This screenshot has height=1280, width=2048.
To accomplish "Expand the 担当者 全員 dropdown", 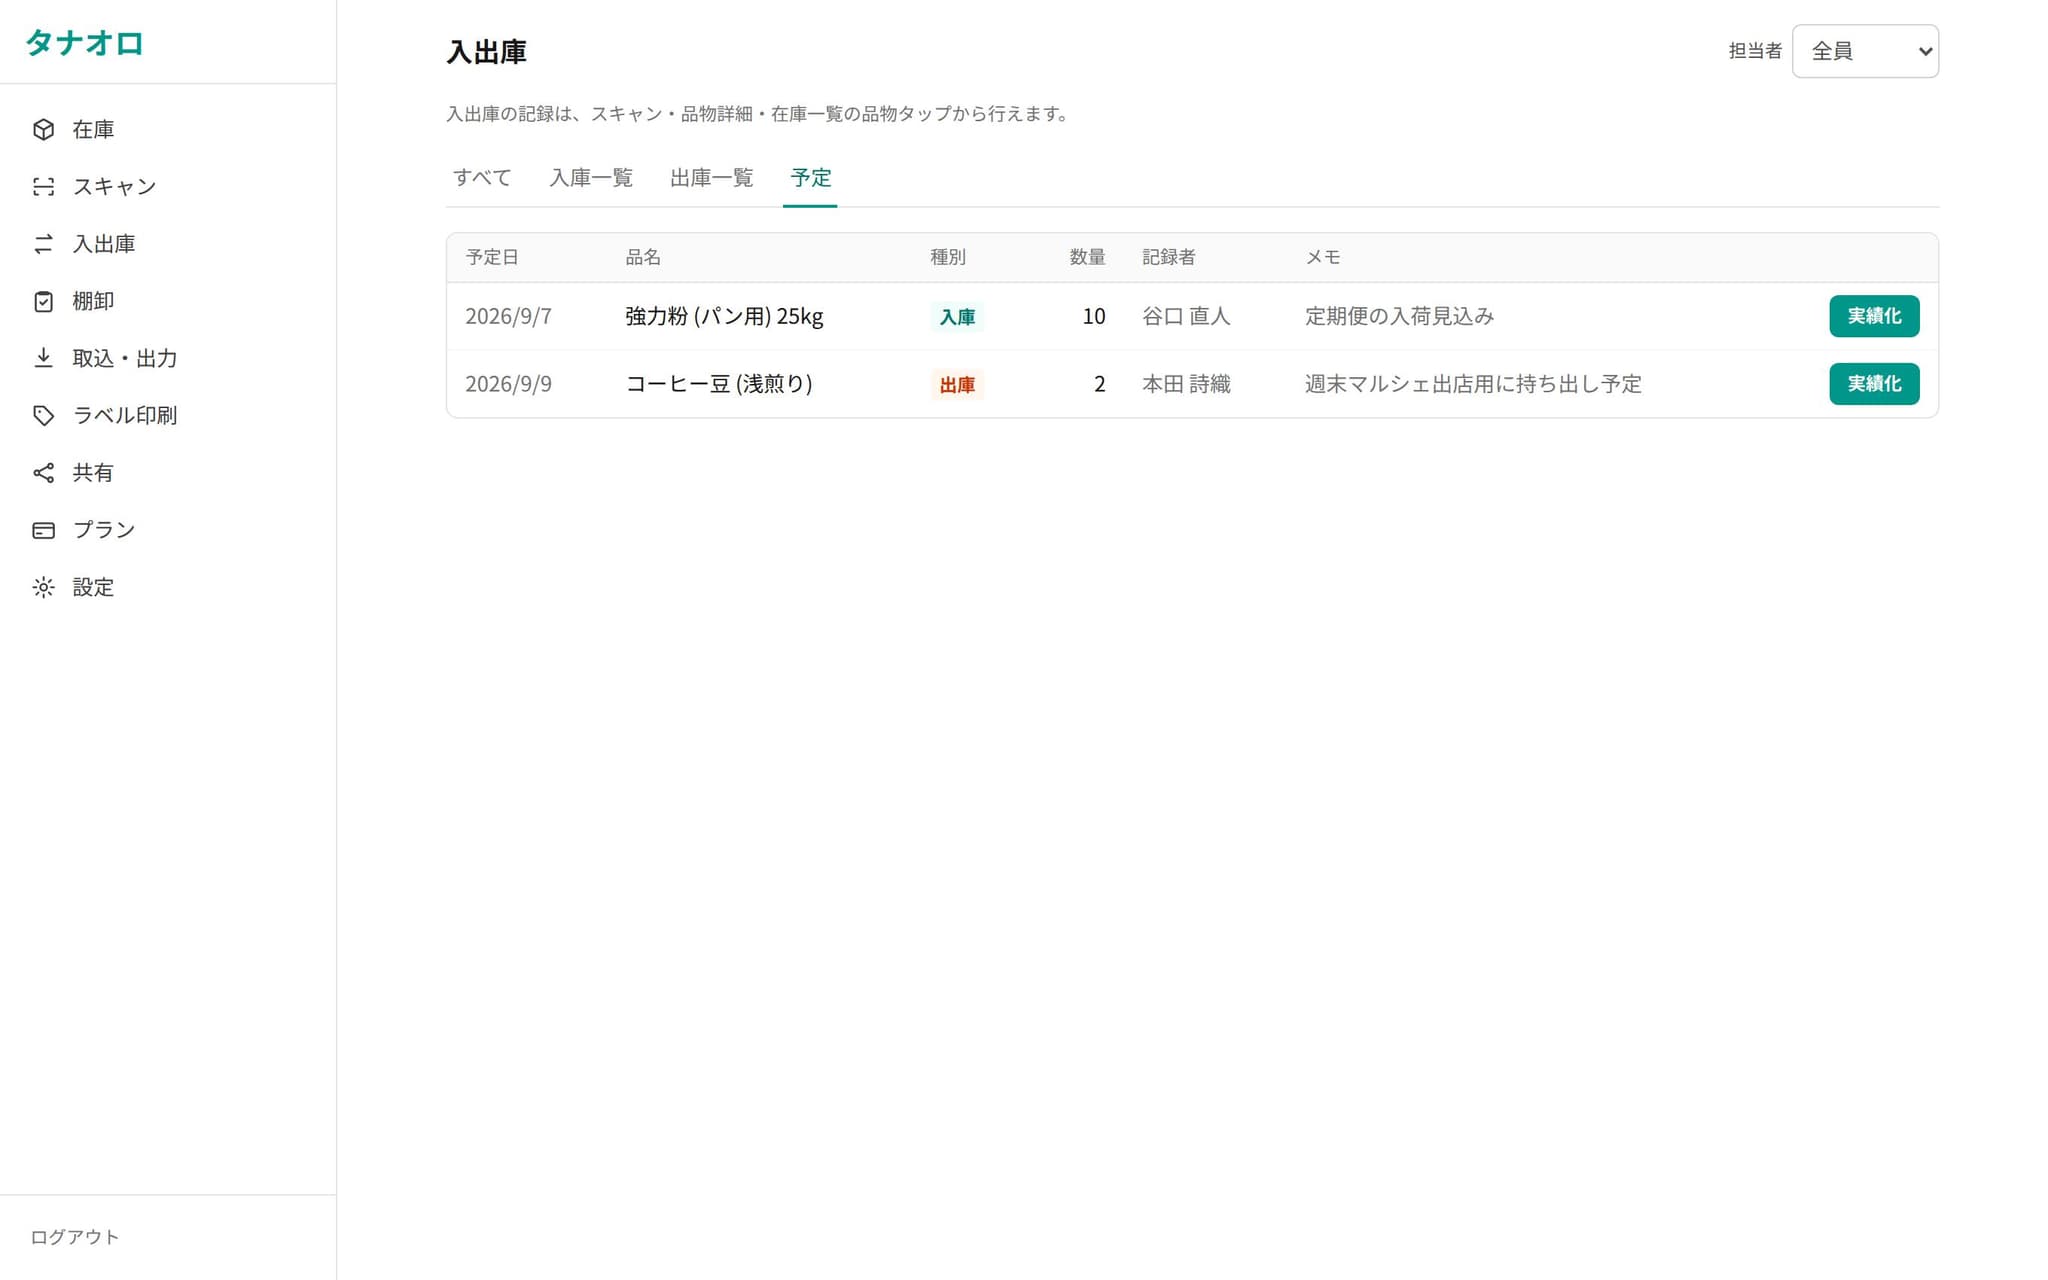I will point(1865,51).
